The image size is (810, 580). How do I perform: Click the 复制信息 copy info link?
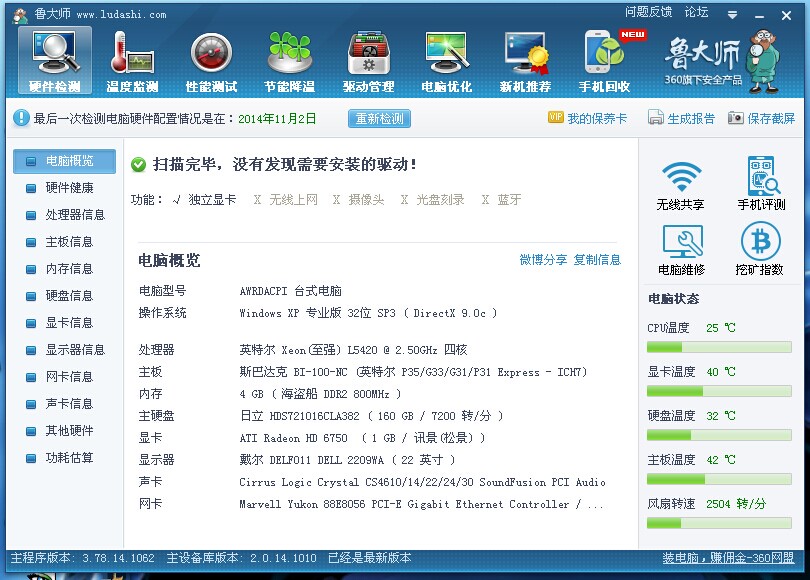point(597,260)
